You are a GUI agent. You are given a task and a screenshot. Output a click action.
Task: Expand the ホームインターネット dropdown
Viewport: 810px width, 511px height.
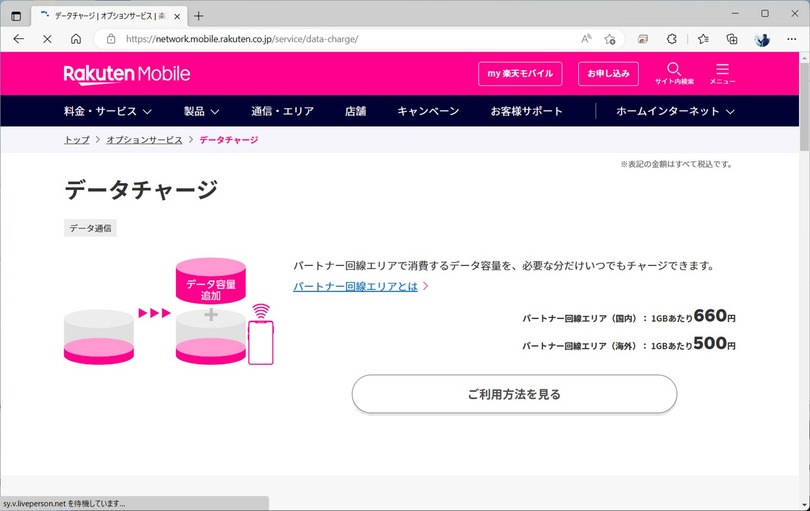(675, 111)
